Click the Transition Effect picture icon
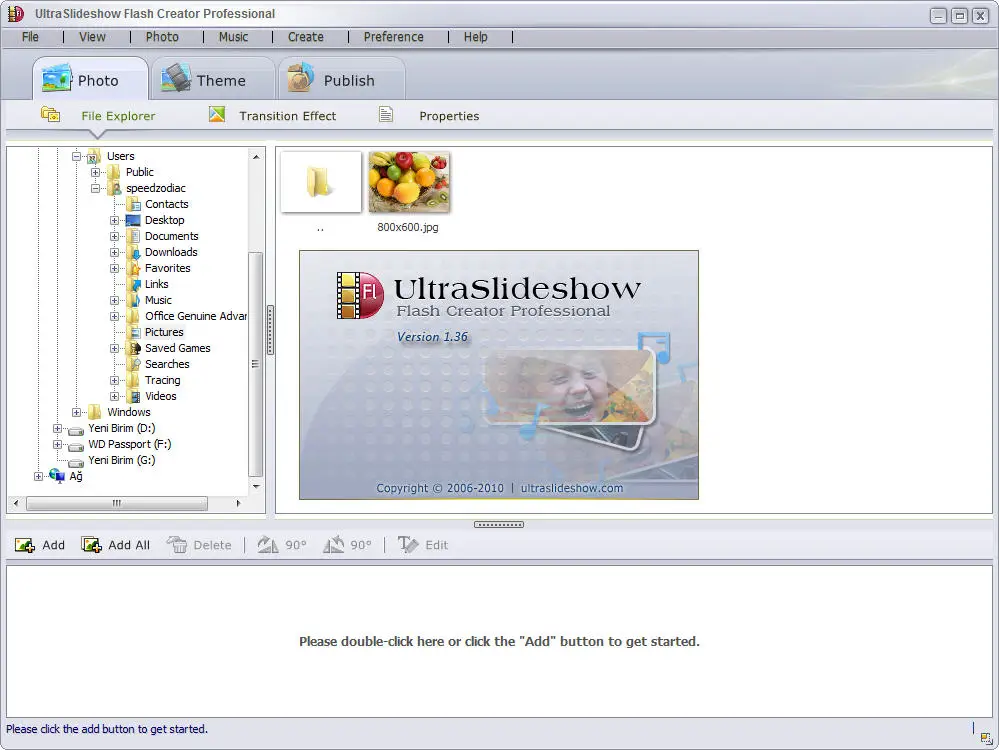This screenshot has width=999, height=750. coord(217,115)
